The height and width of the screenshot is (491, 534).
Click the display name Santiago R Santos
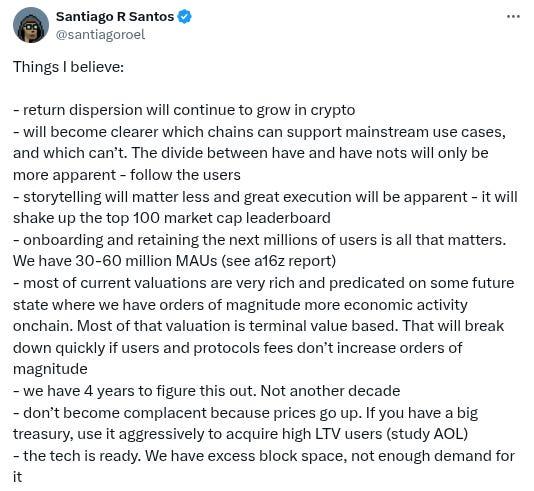[x=115, y=17]
